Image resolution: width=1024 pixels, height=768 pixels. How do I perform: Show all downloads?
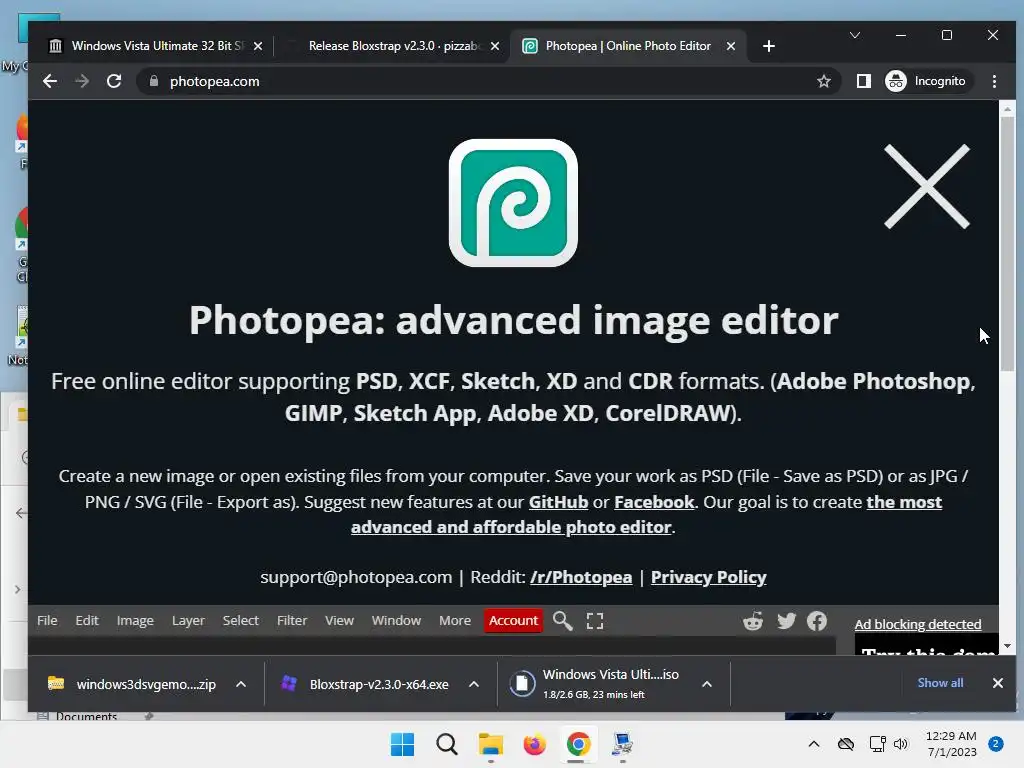click(940, 683)
